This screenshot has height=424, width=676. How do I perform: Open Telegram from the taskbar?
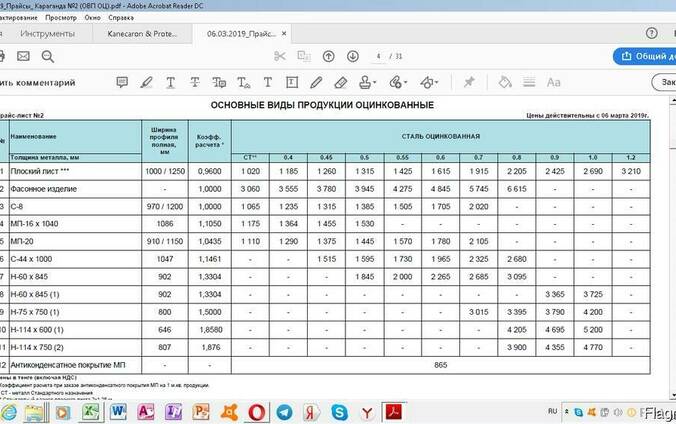click(284, 412)
